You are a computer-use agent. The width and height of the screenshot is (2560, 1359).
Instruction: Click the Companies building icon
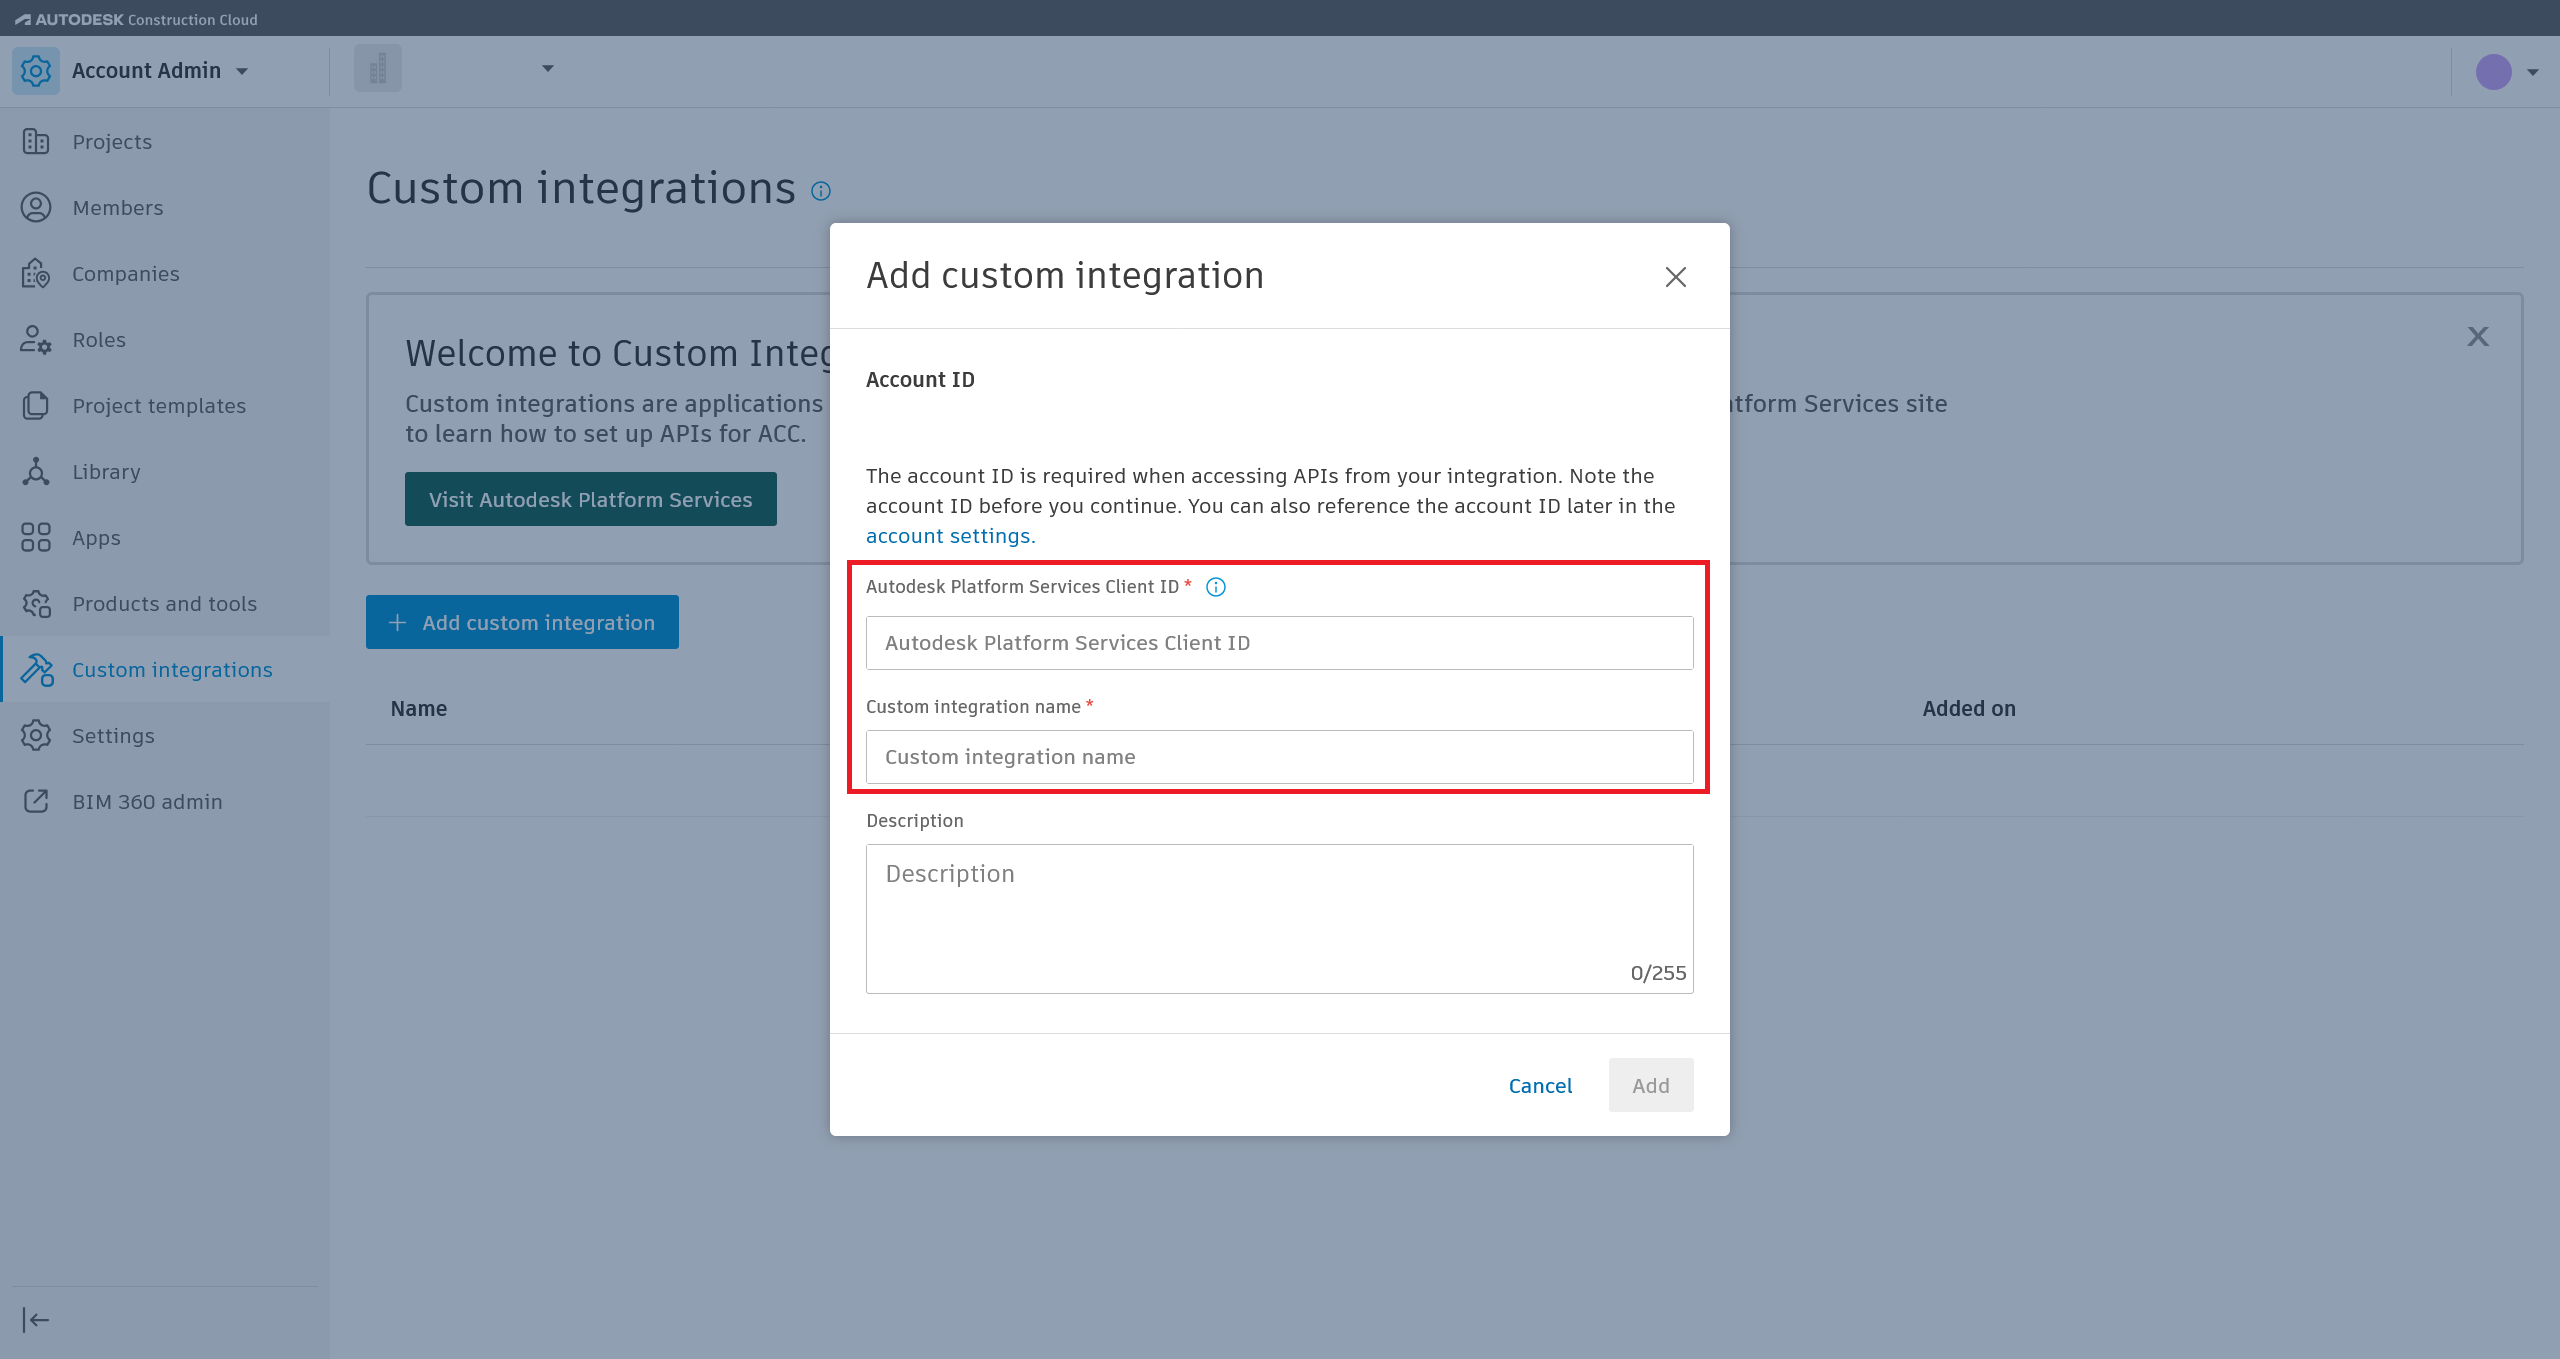pos(36,274)
